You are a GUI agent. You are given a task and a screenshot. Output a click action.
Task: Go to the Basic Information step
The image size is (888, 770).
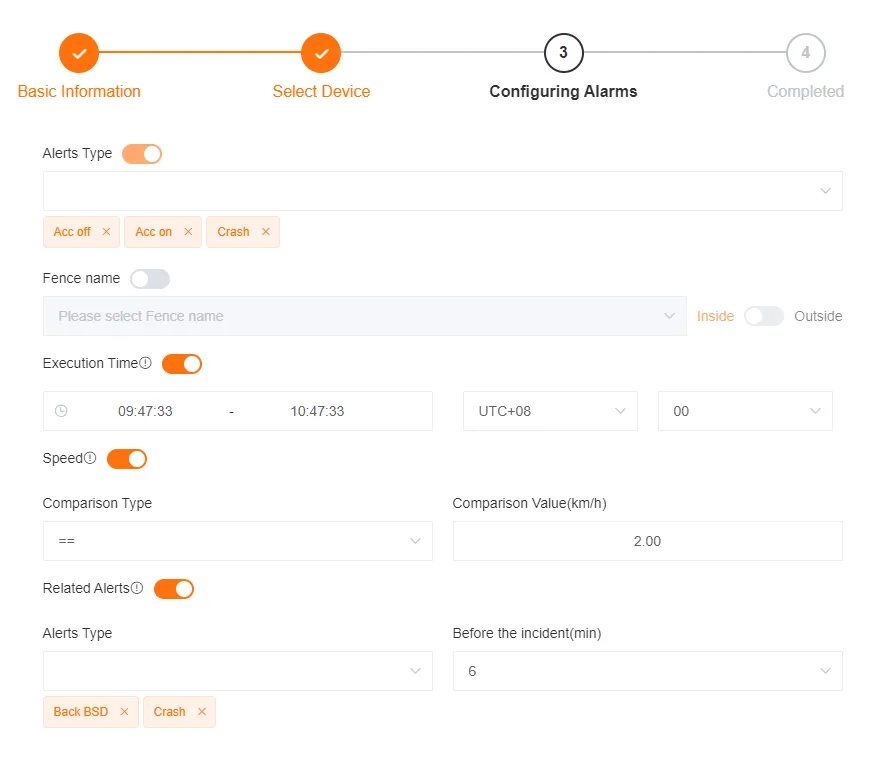[x=79, y=91]
